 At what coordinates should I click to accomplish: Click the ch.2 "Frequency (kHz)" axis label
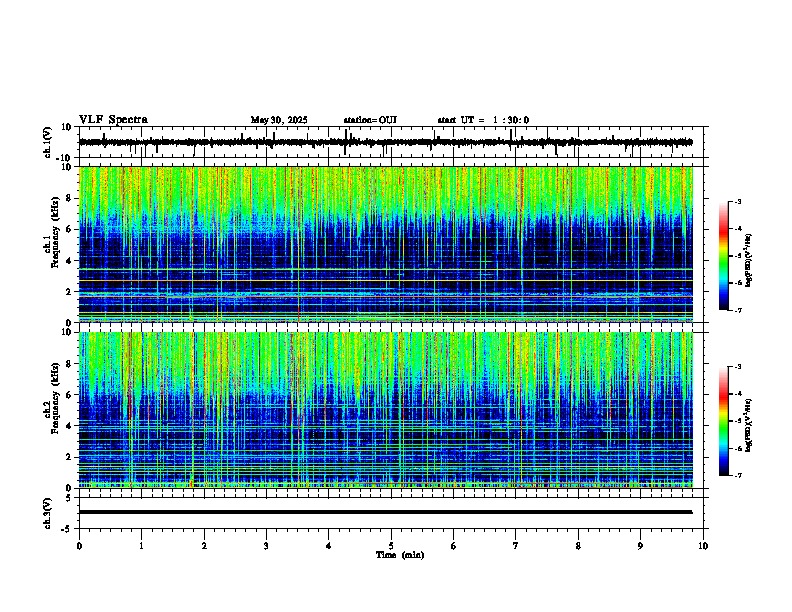pyautogui.click(x=55, y=398)
